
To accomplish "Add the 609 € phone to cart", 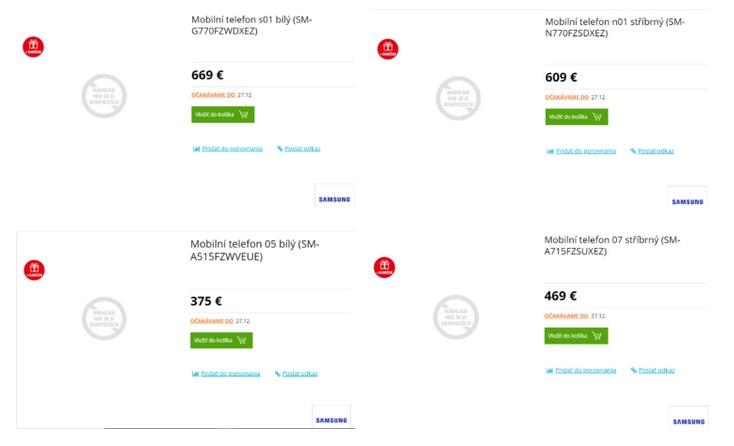I will click(576, 117).
